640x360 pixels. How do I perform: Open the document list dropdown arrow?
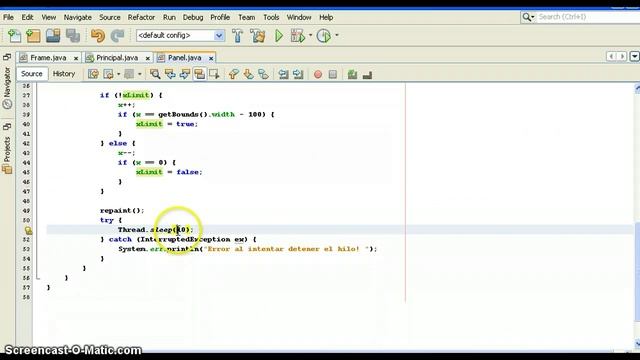point(635,56)
